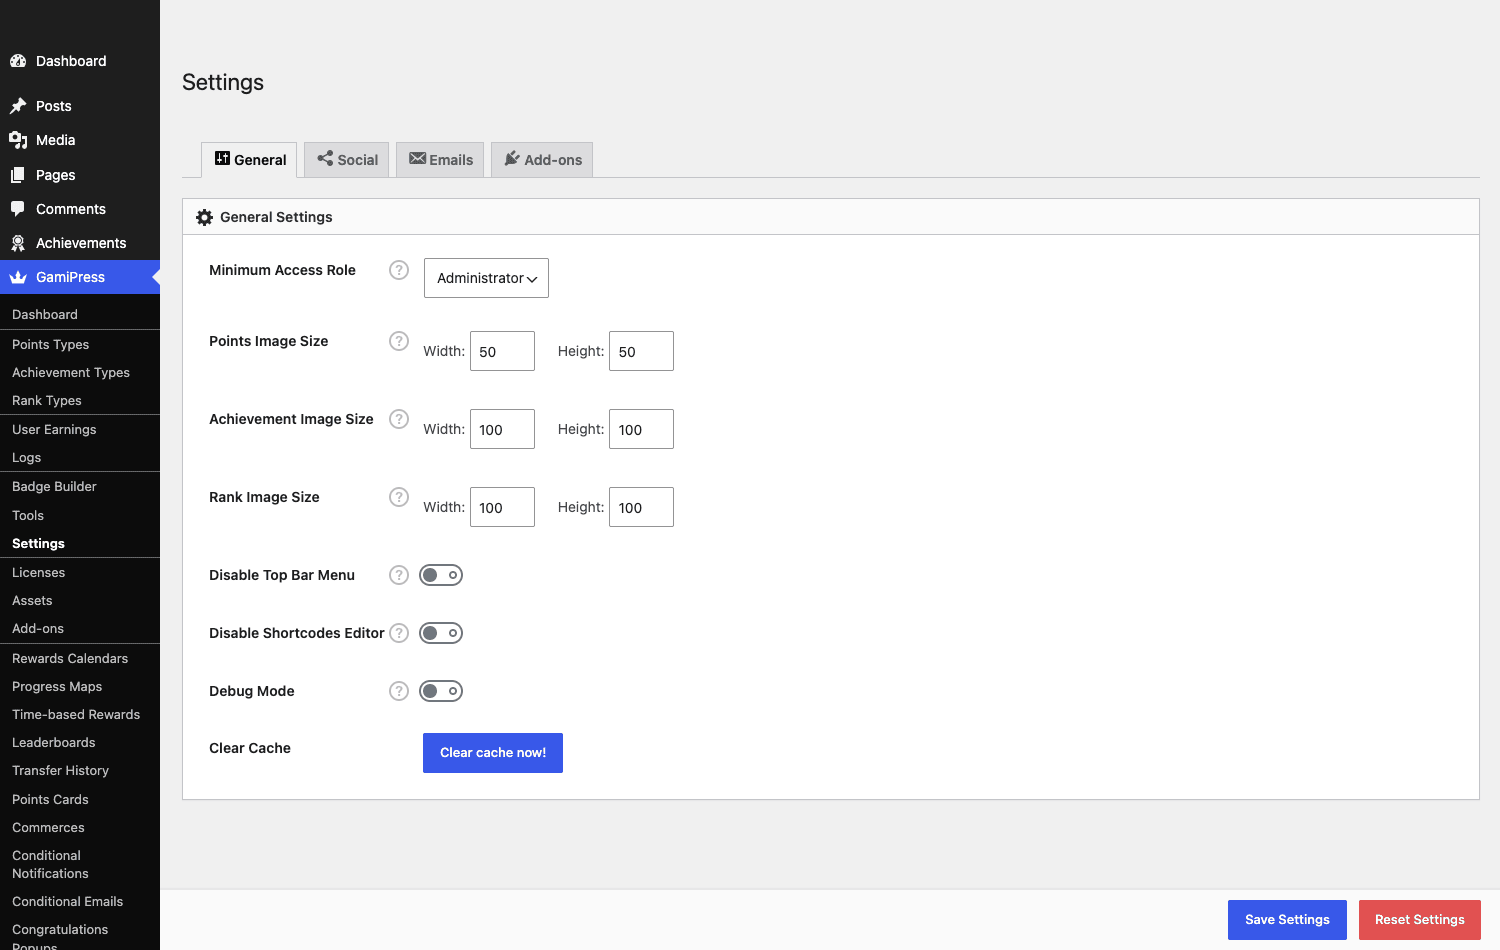Open the Achievements menu
1500x950 pixels.
pyautogui.click(x=80, y=243)
